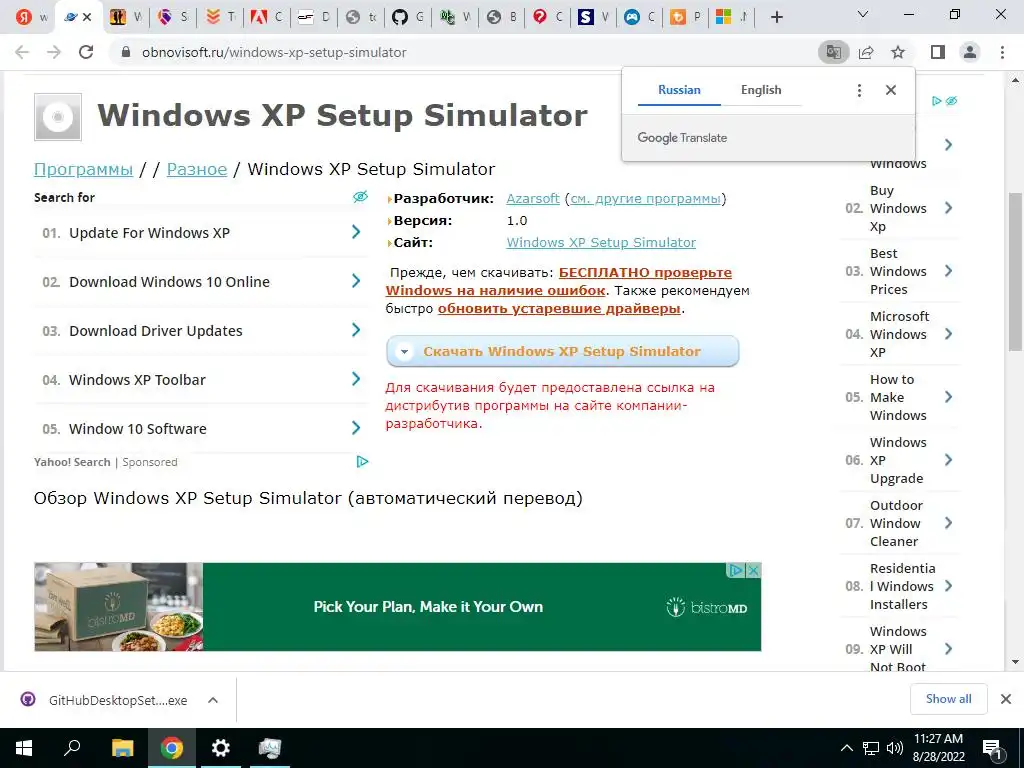Open the bistroMD banner ad
The image size is (1024, 768).
coord(397,607)
